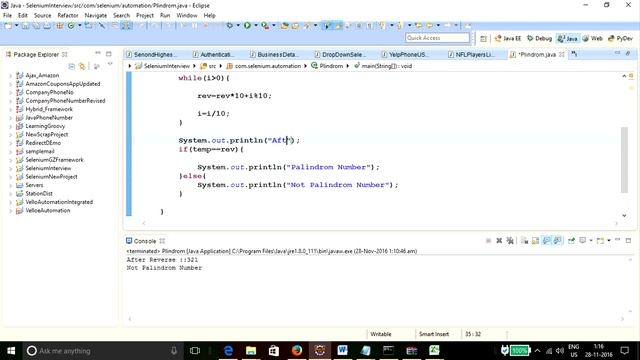Click the Save icon in main toolbar
This screenshot has width=640, height=360.
click(x=26, y=26)
